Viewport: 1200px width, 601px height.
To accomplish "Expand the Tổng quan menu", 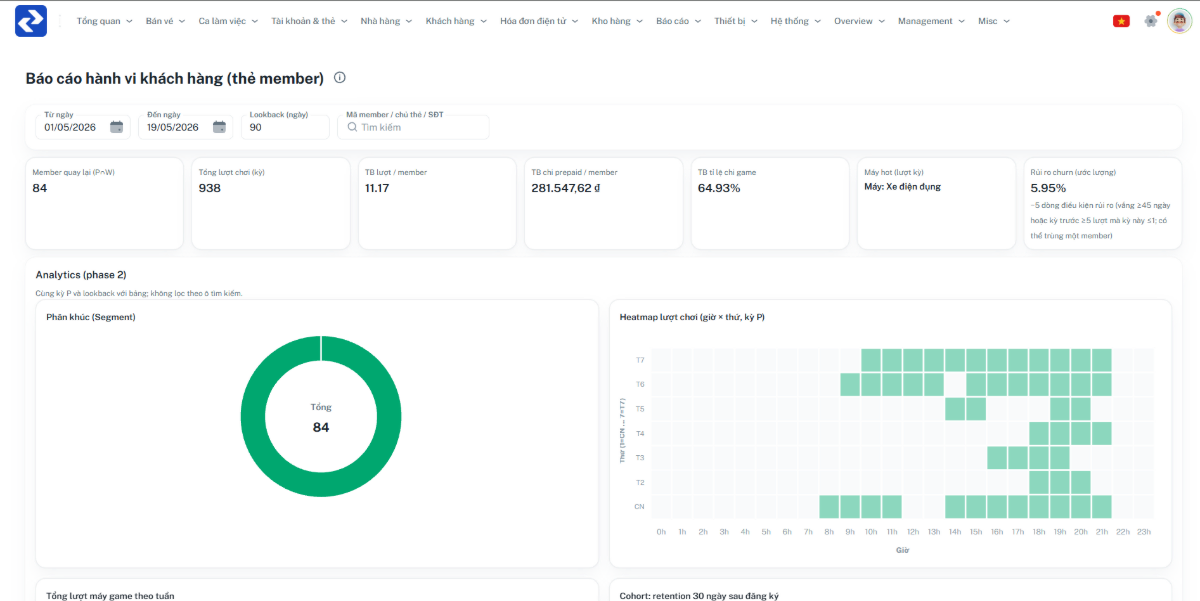I will [x=105, y=21].
